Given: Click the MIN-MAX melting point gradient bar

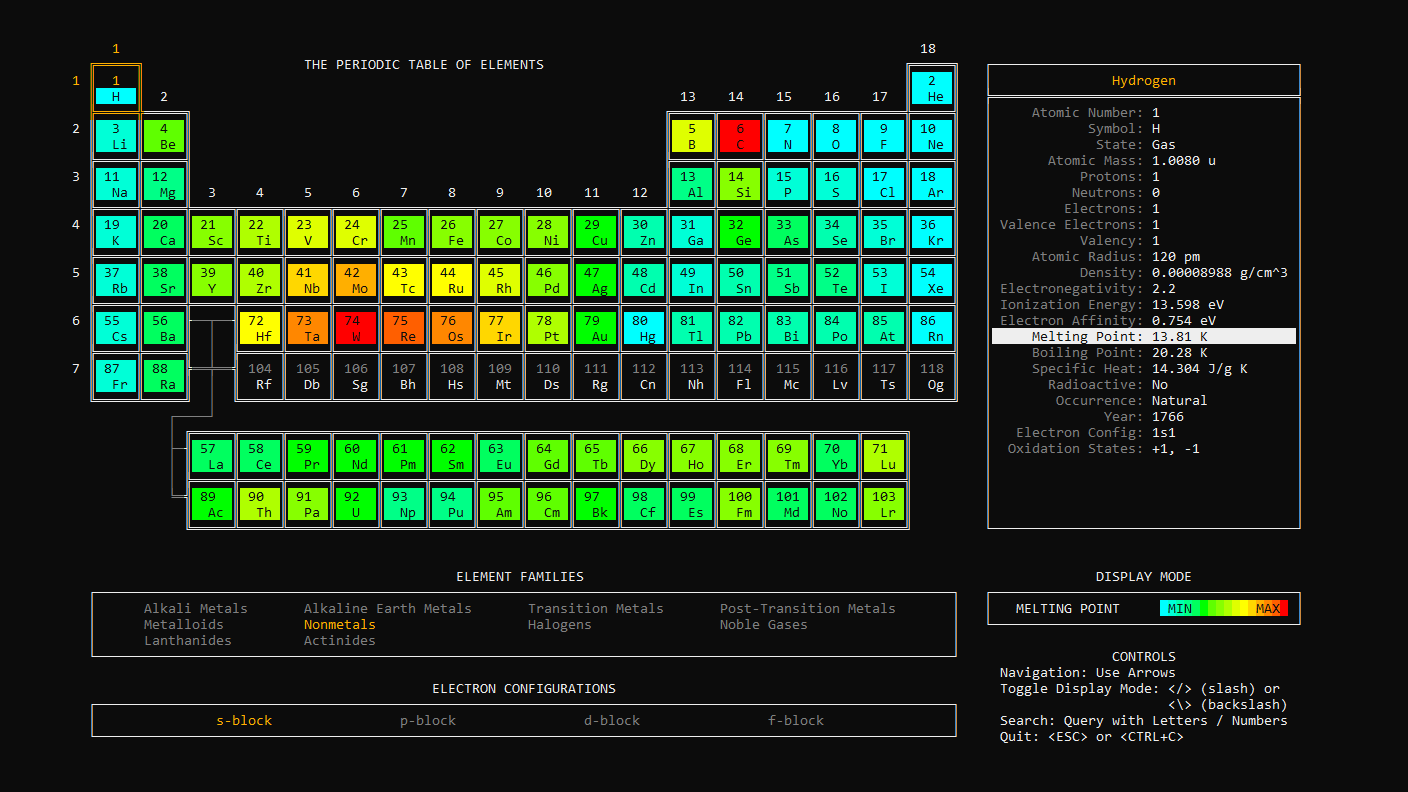Looking at the screenshot, I should tap(1225, 607).
